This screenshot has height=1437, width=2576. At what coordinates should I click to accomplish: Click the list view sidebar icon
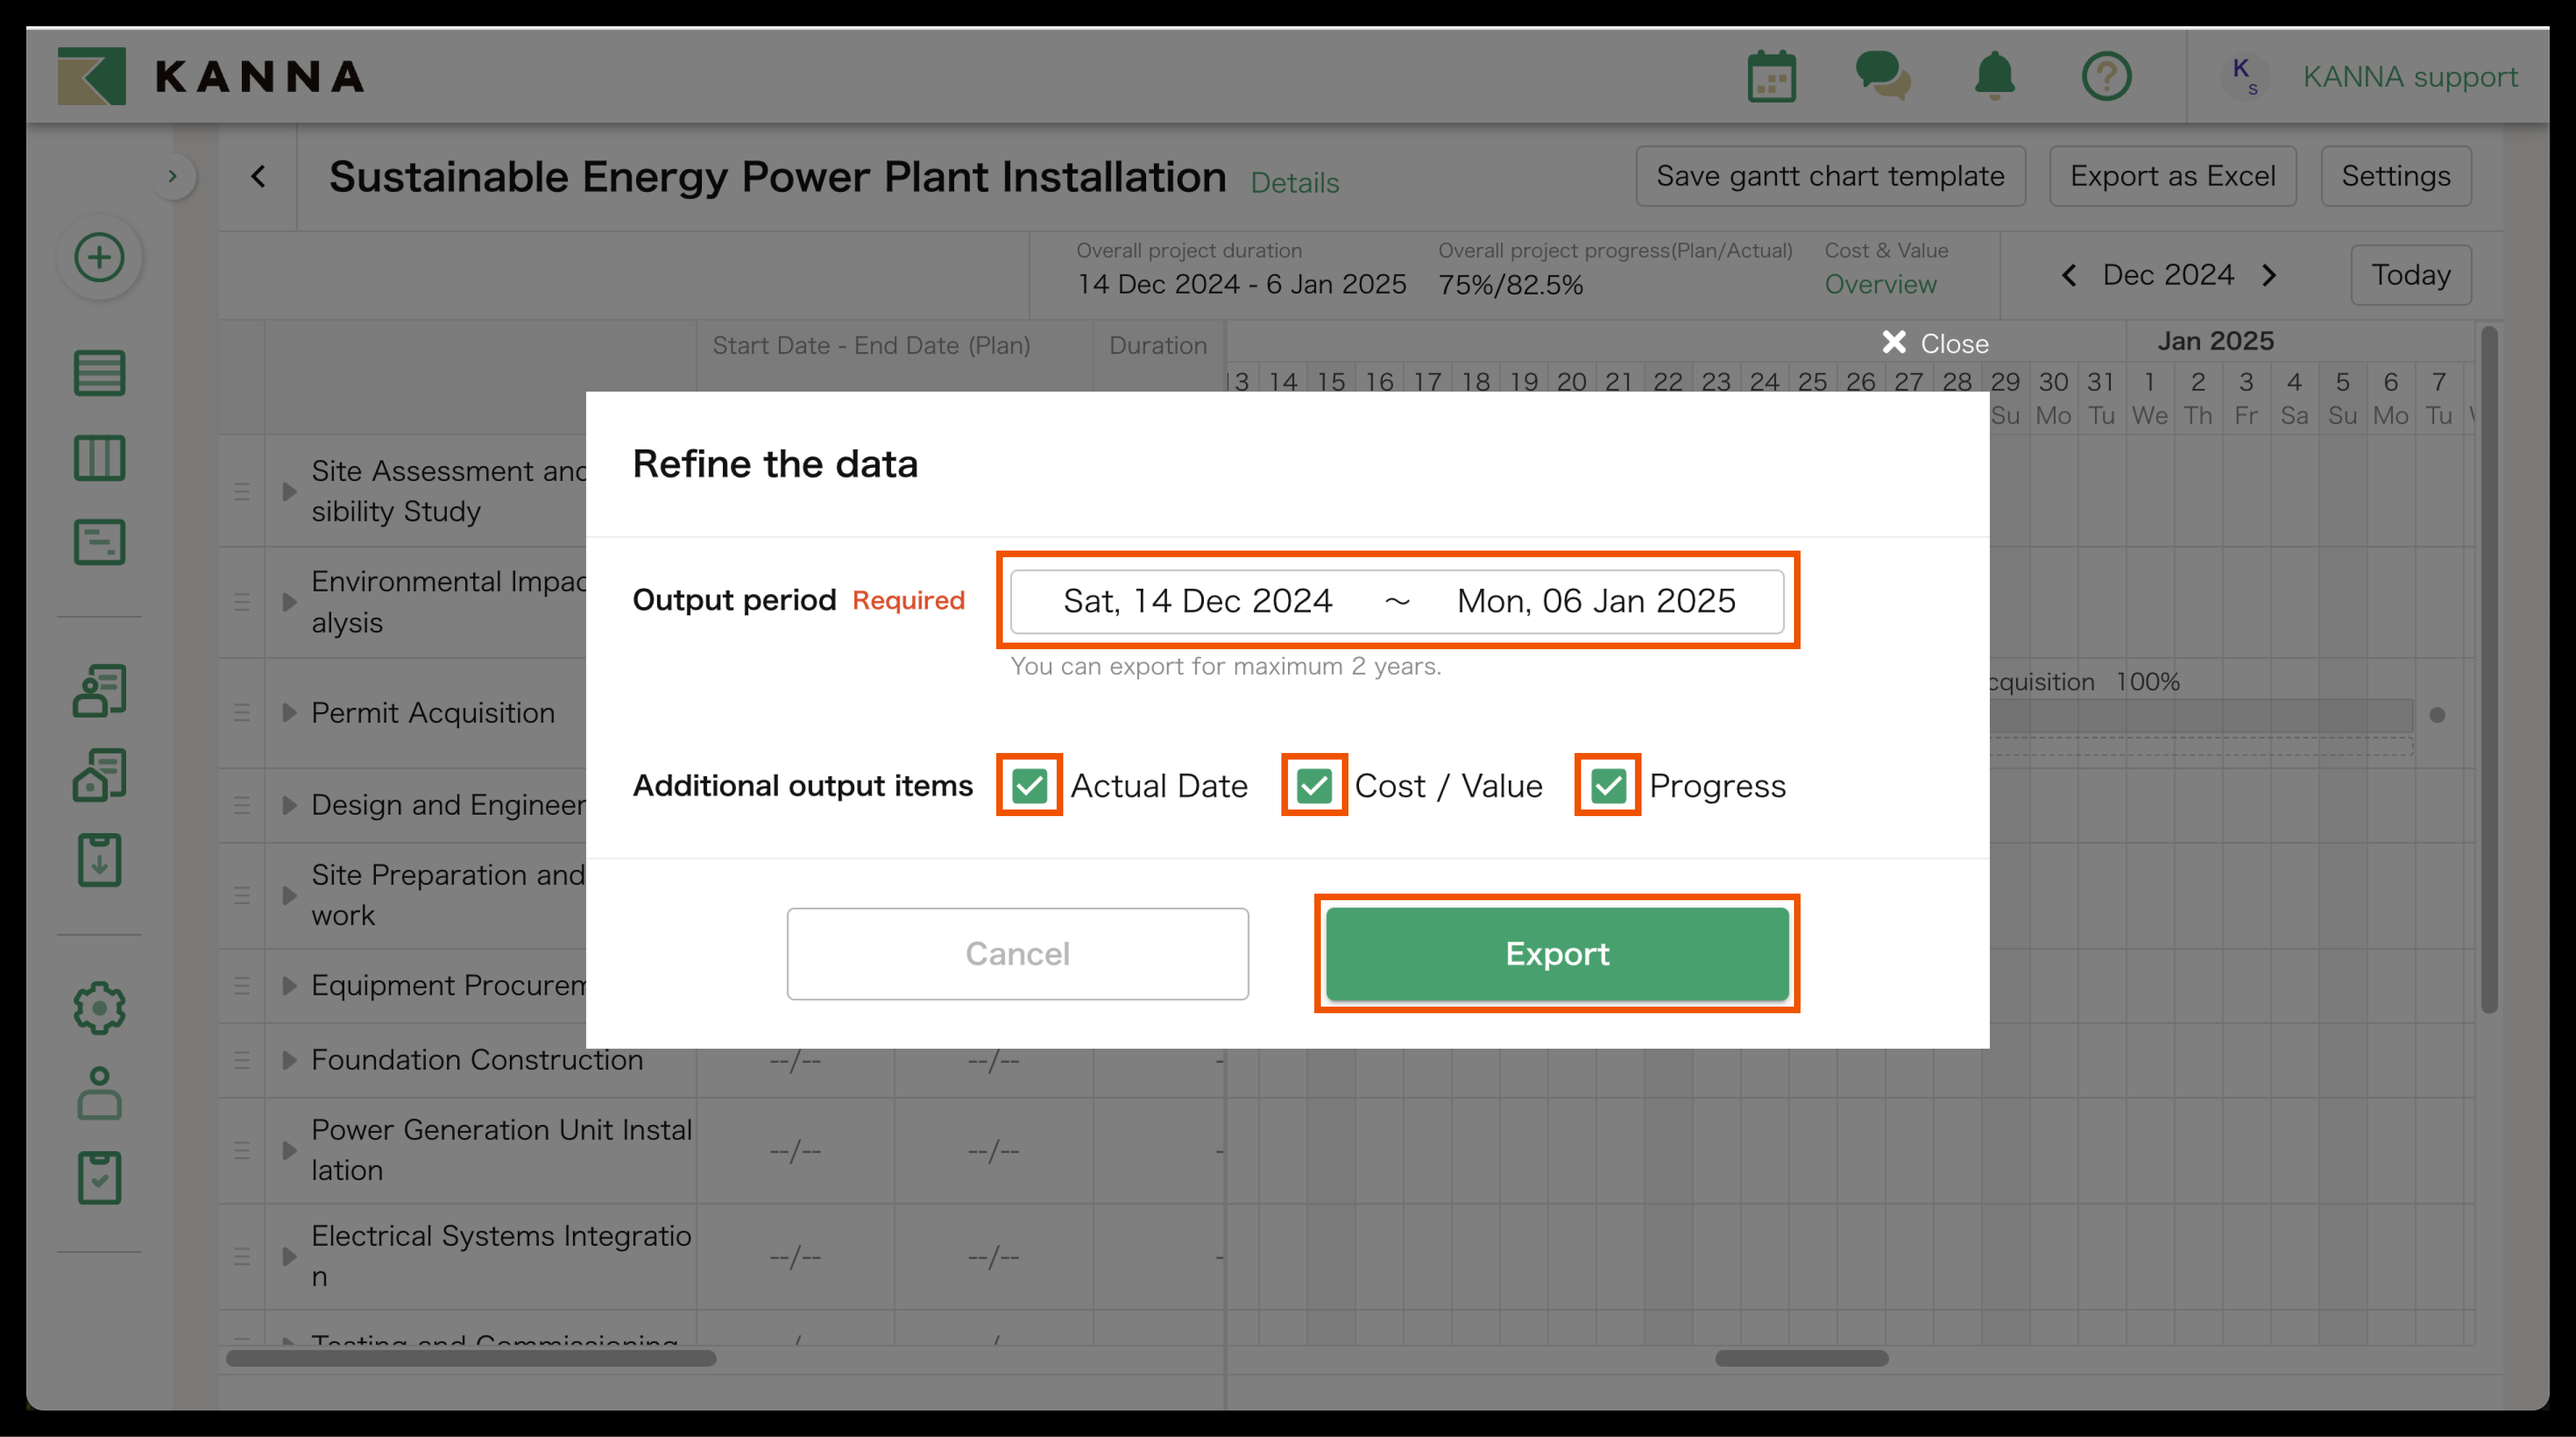(x=99, y=373)
